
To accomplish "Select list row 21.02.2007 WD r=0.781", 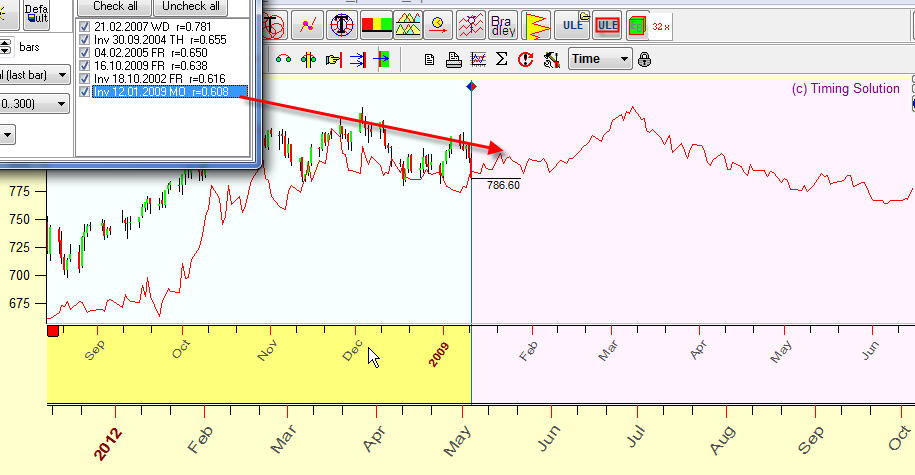I will [152, 26].
